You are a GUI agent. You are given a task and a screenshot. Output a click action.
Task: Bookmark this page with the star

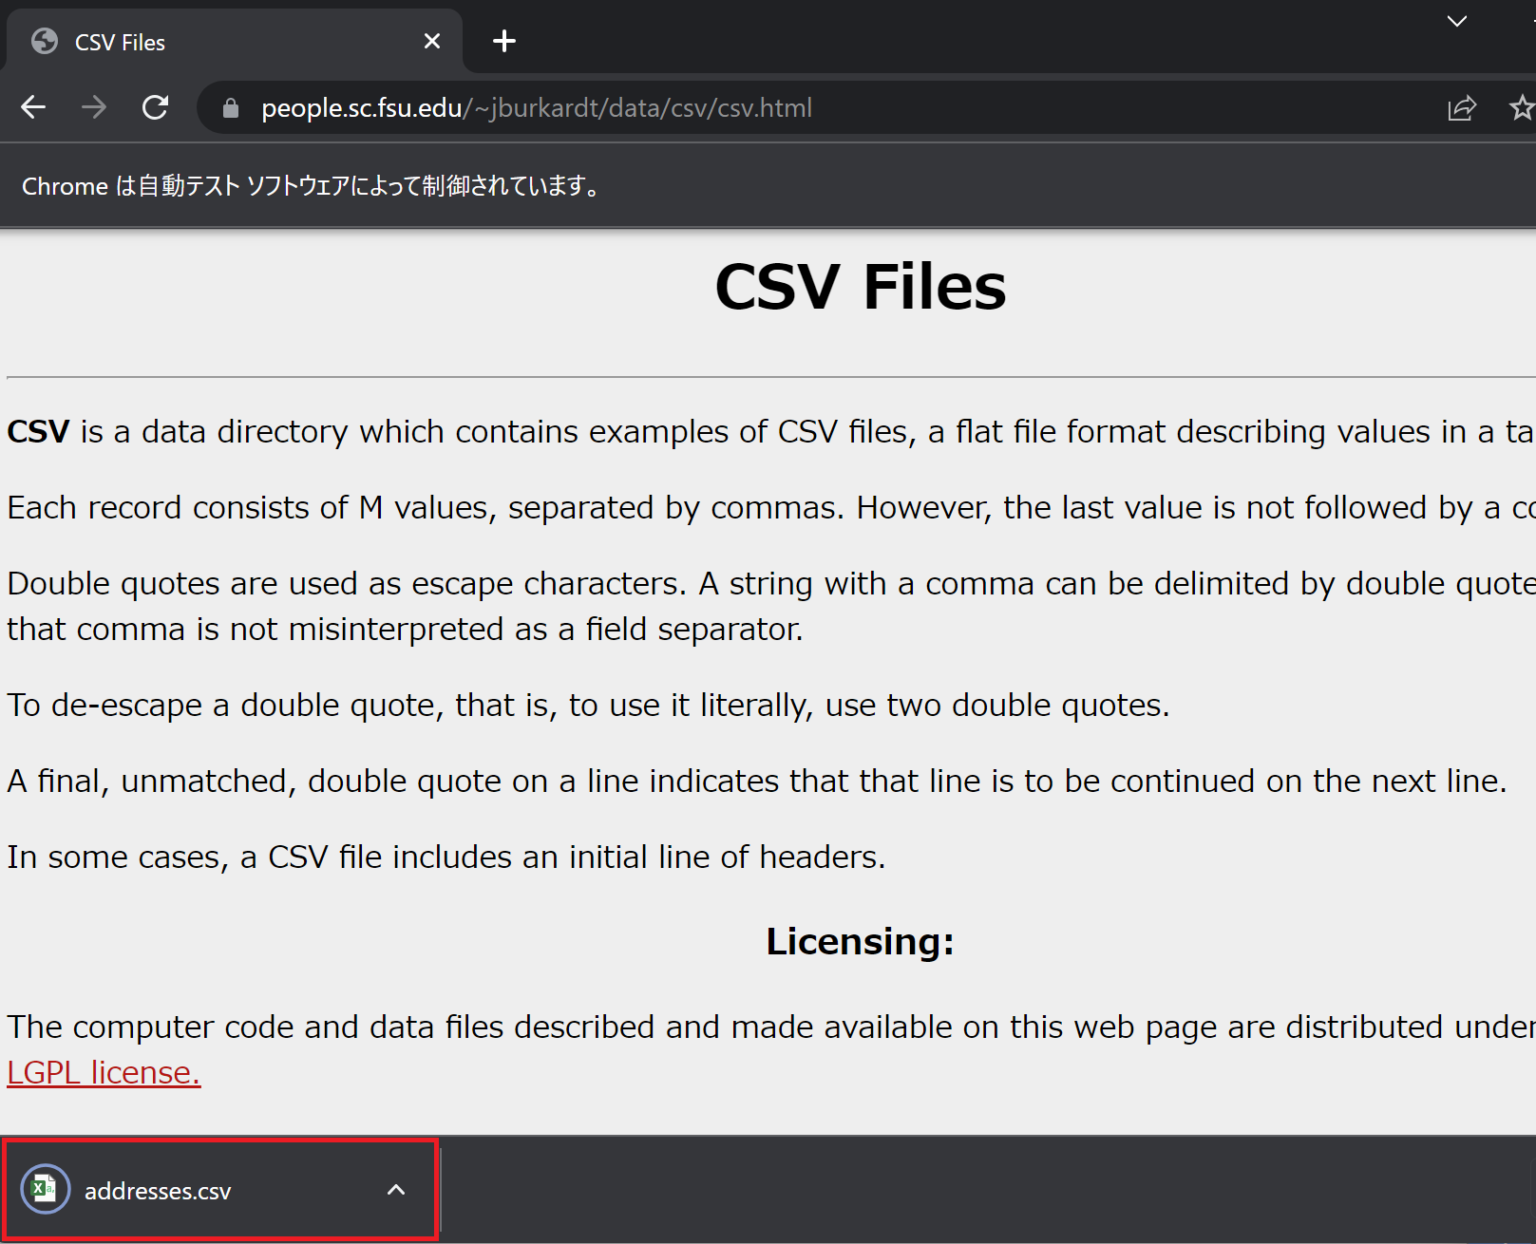[1521, 108]
